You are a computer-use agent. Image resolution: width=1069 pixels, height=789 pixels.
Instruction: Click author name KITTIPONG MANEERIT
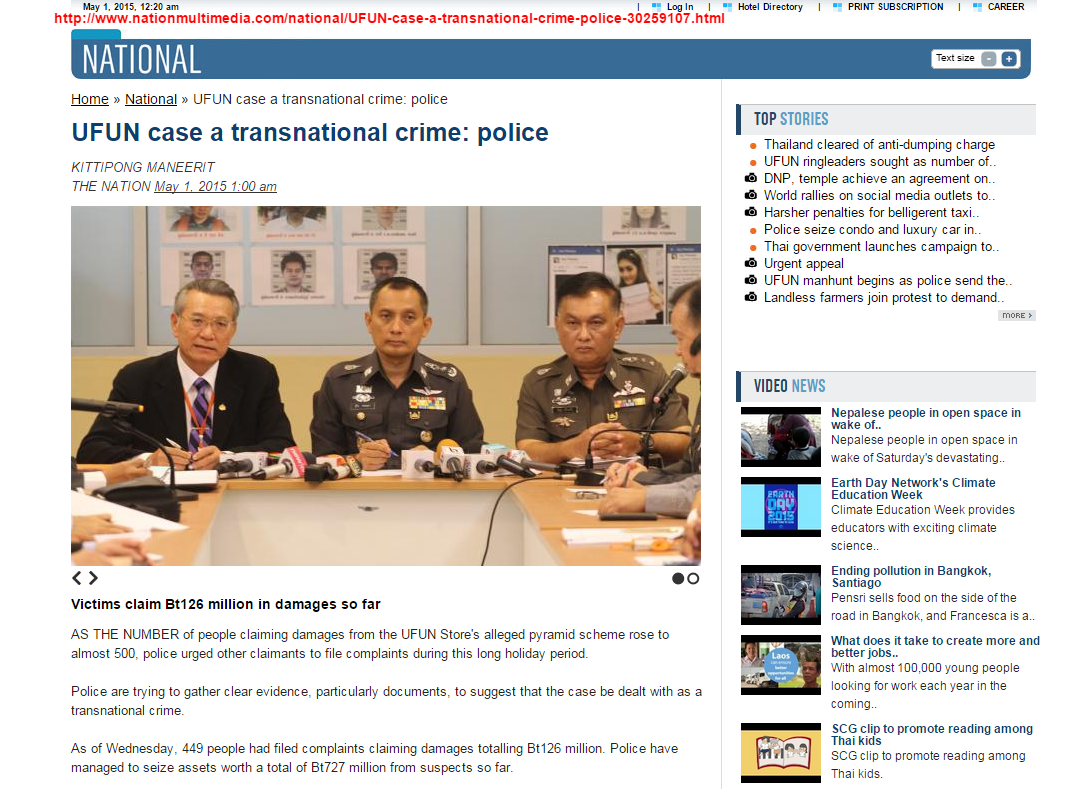coord(142,167)
